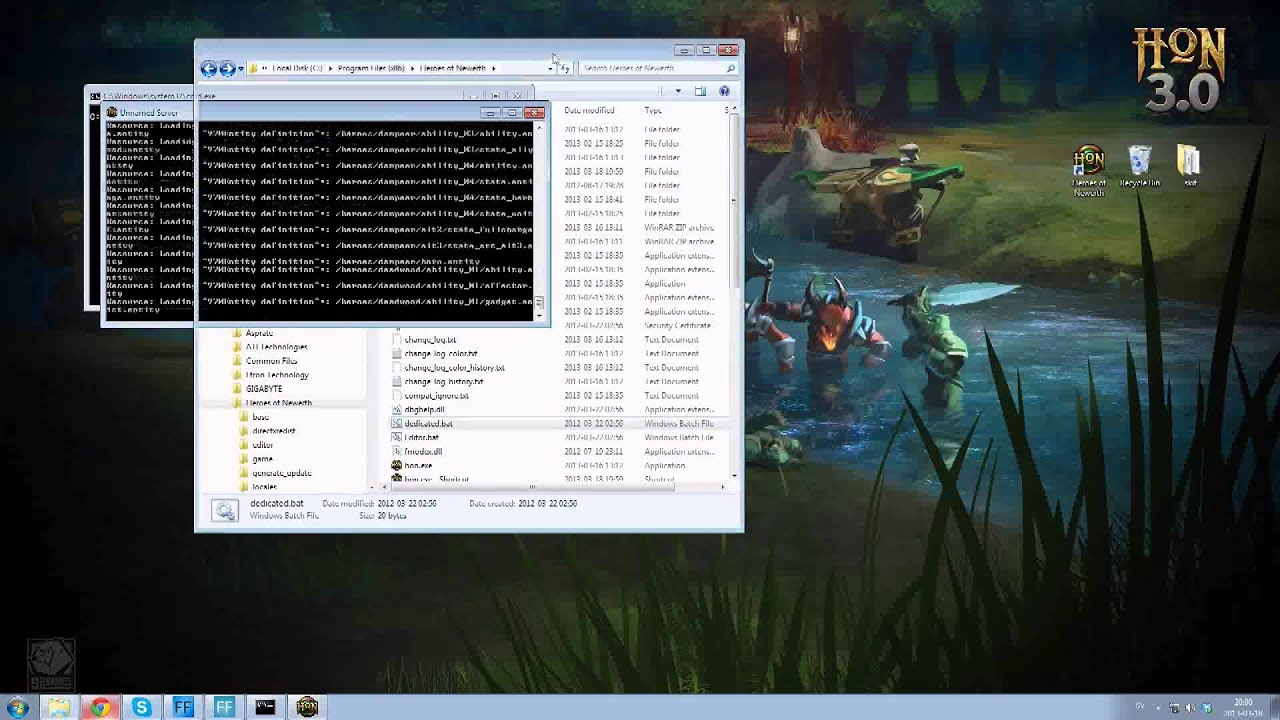Open the generate_update subfolder in tree
Screen dimensions: 1280x720
(x=281, y=473)
